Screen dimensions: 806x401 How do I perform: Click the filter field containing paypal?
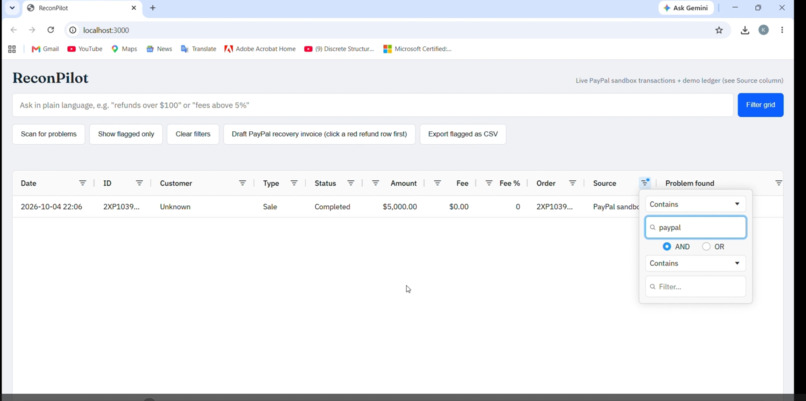[x=695, y=227]
